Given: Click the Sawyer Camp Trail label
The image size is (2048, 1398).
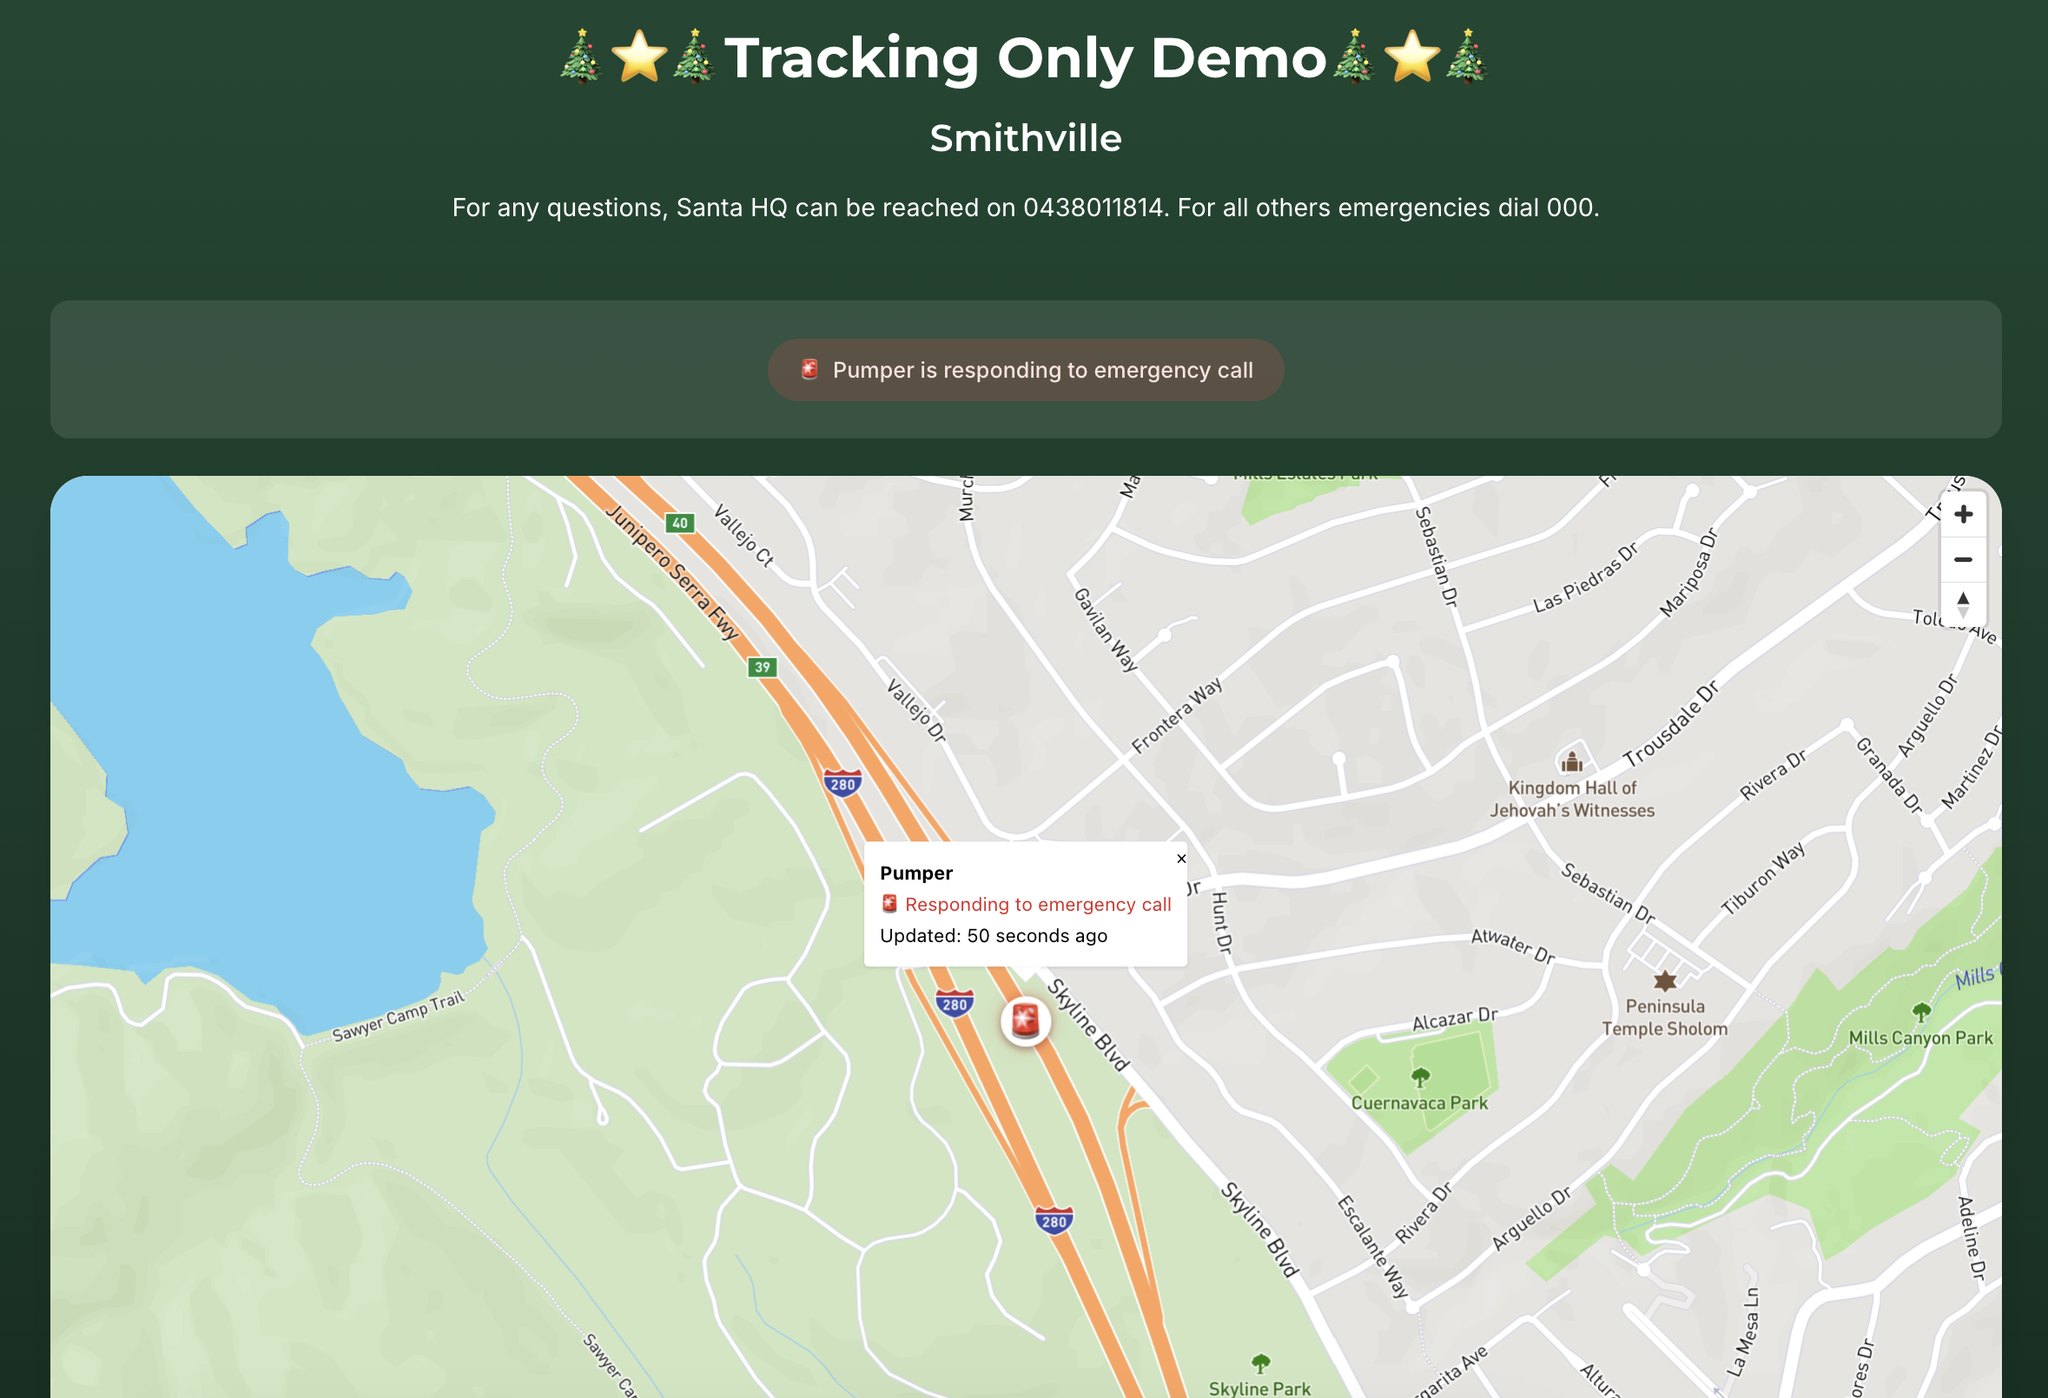Looking at the screenshot, I should click(x=398, y=1016).
